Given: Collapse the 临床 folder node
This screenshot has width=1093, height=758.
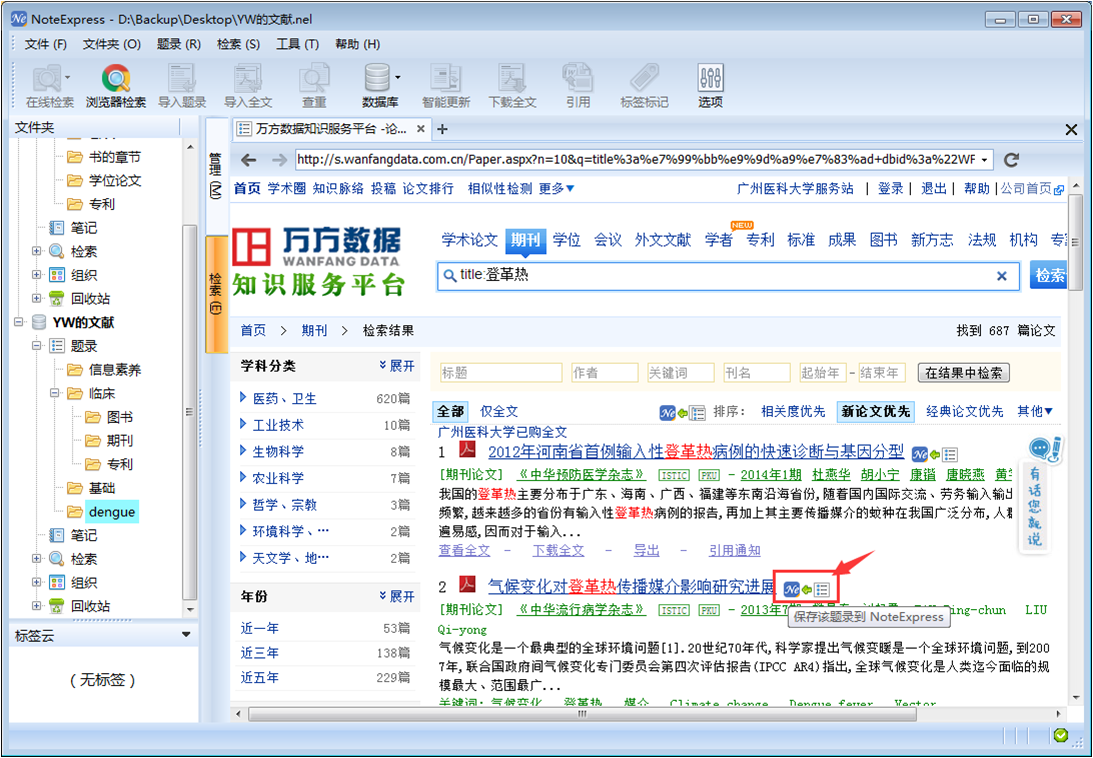Looking at the screenshot, I should click(55, 393).
